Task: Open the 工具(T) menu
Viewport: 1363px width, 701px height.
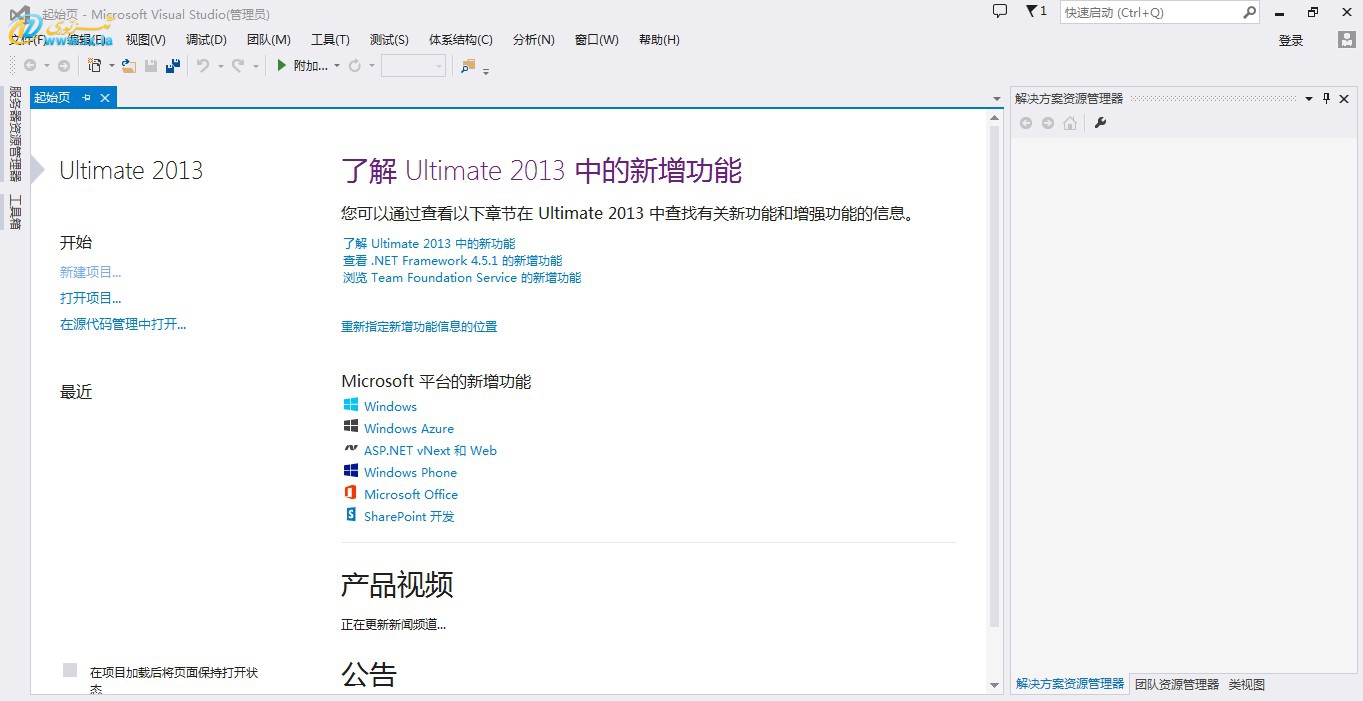Action: coord(330,40)
